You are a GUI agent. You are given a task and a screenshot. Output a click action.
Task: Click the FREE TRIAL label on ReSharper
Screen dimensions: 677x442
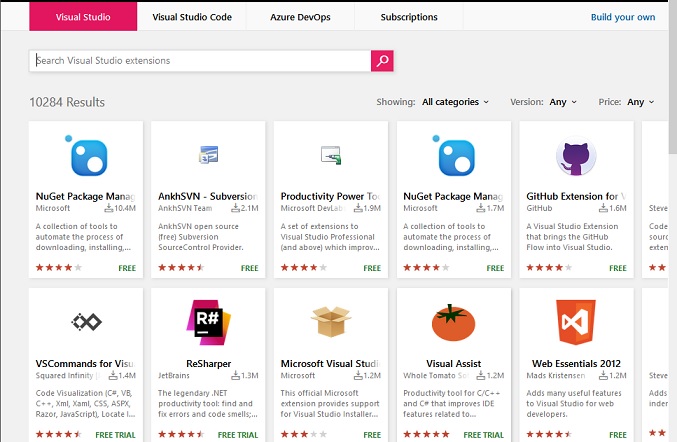click(x=238, y=435)
